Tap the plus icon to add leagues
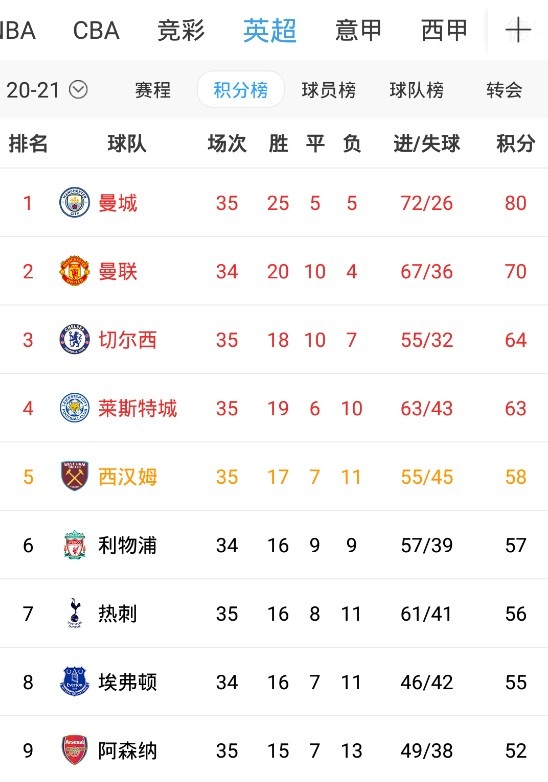Viewport: 548px width, 782px height. (518, 30)
